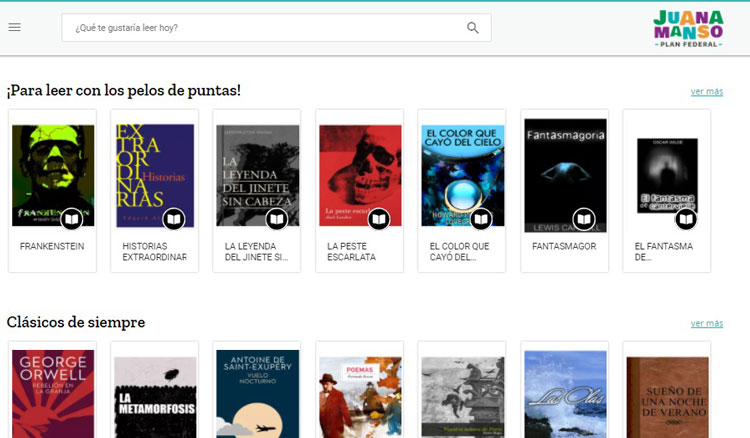Click the 'Clásicos de siempre' heading
Viewport: 750px width, 438px height.
pos(76,322)
